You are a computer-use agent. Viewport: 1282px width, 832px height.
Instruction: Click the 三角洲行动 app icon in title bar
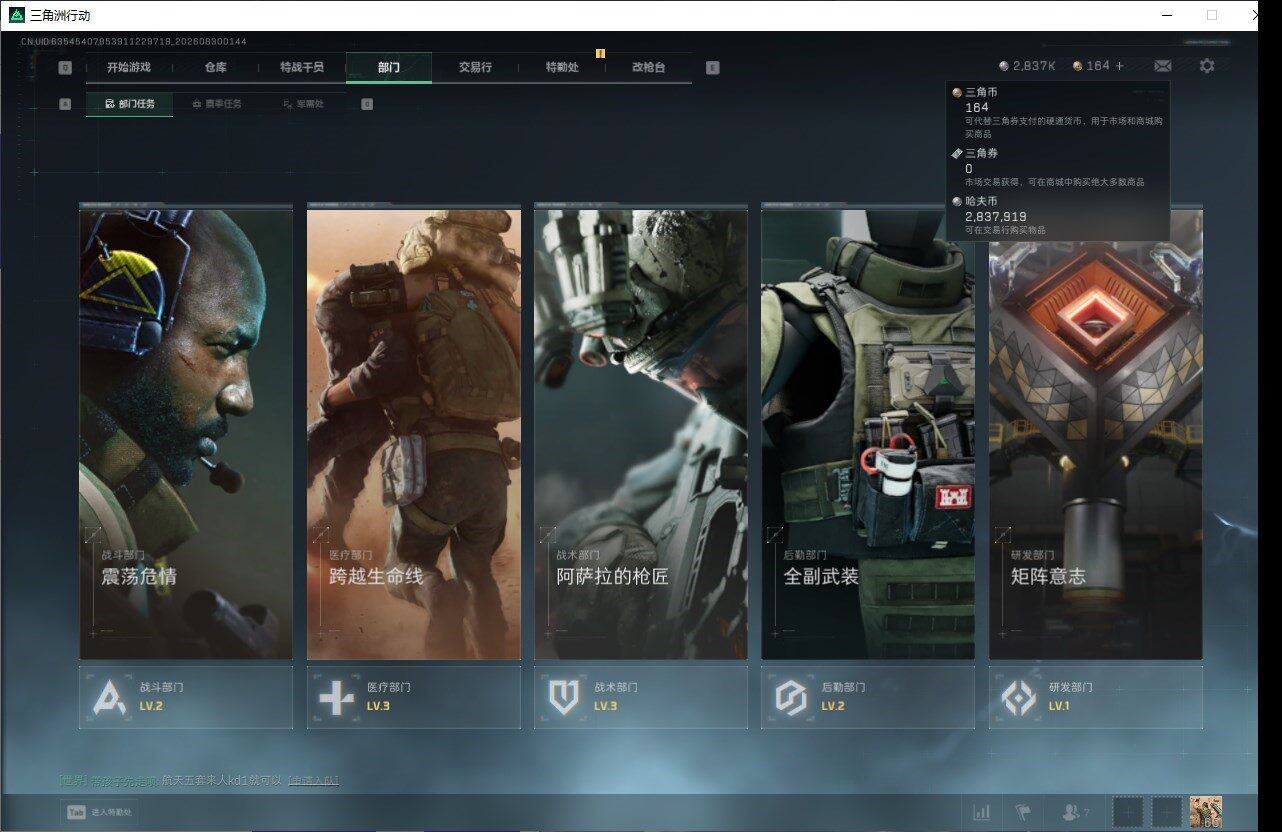coord(16,15)
